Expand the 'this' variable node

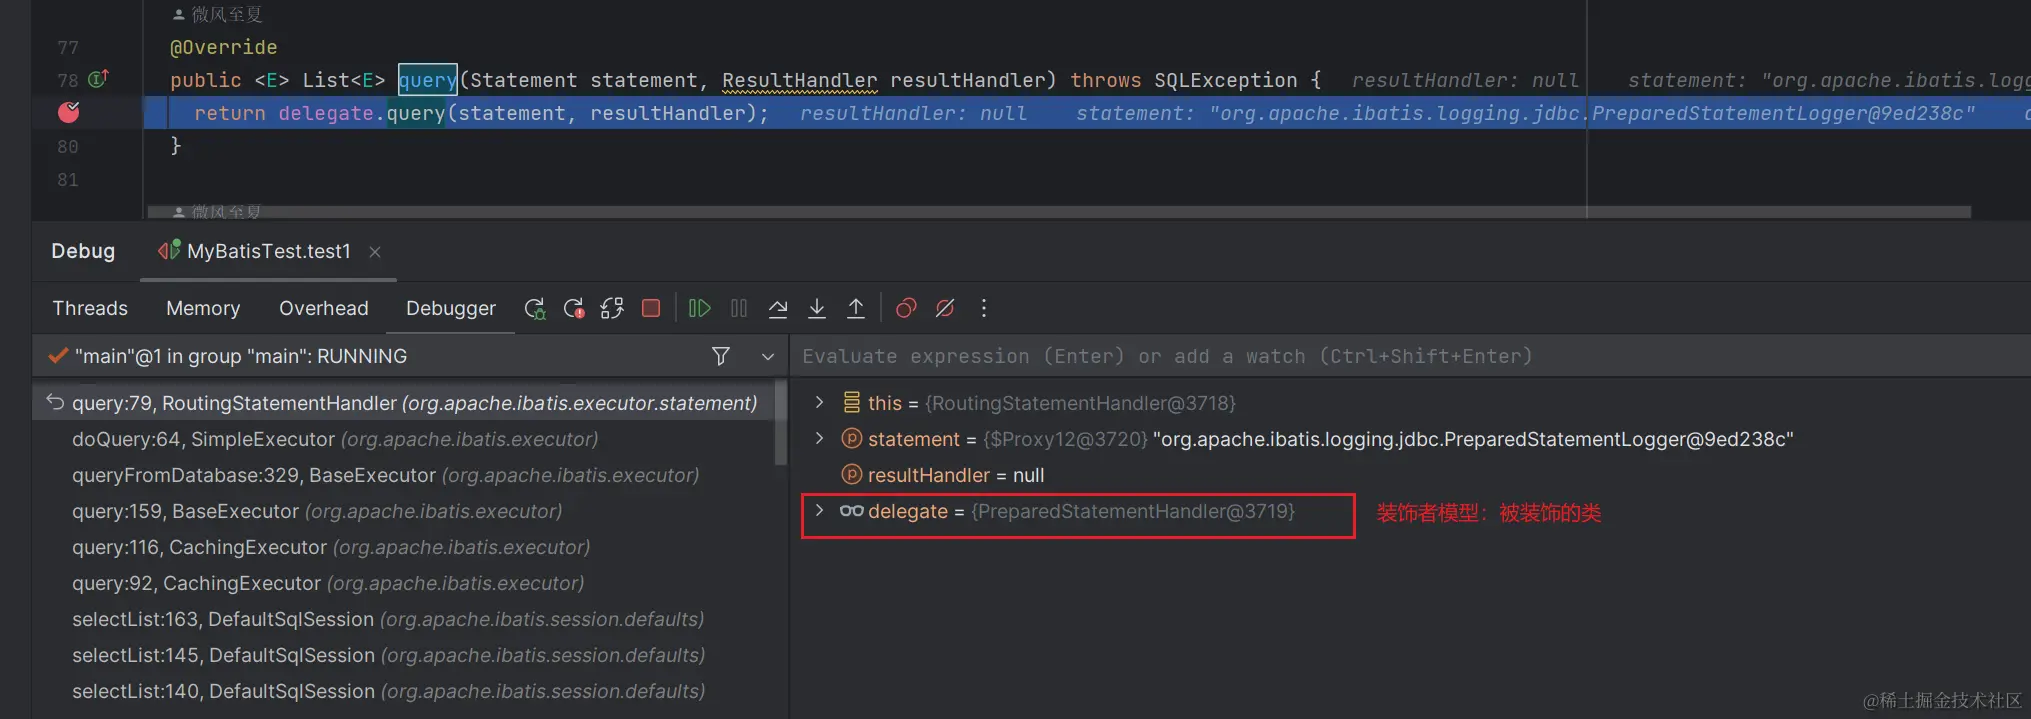pyautogui.click(x=820, y=402)
